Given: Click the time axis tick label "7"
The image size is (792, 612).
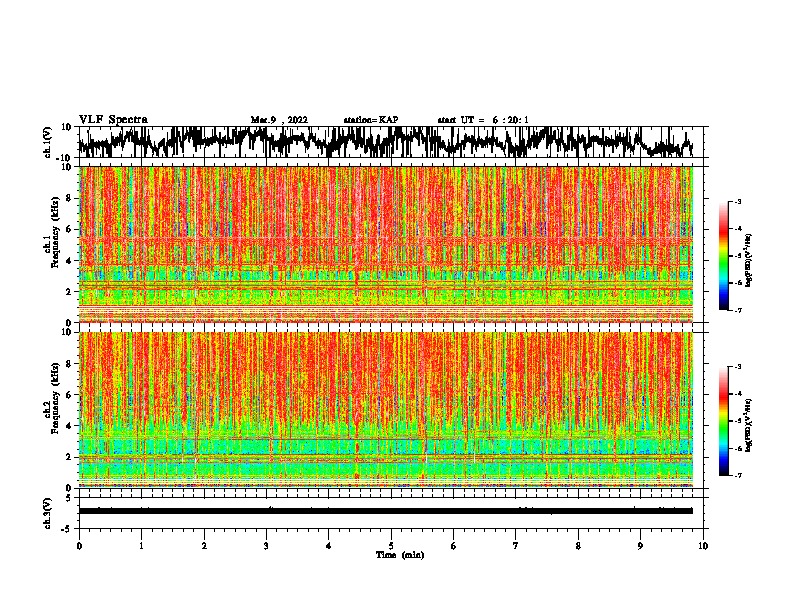Looking at the screenshot, I should pyautogui.click(x=516, y=546).
